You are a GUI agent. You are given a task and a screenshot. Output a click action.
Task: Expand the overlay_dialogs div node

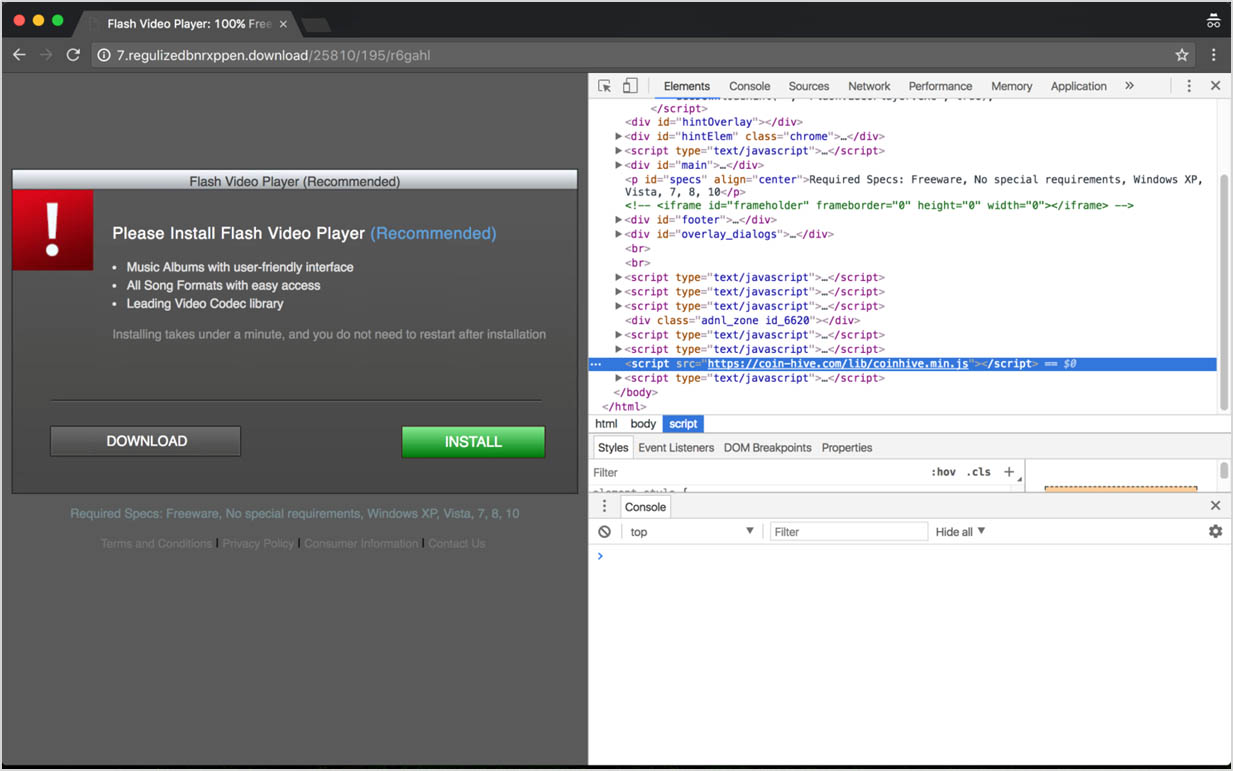click(x=619, y=234)
